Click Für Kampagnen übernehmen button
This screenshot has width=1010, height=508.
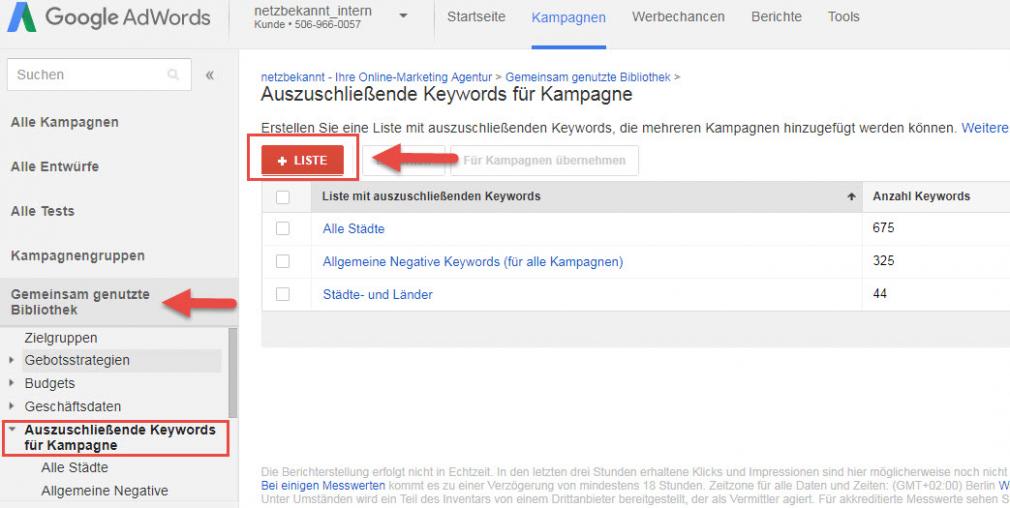(x=544, y=160)
